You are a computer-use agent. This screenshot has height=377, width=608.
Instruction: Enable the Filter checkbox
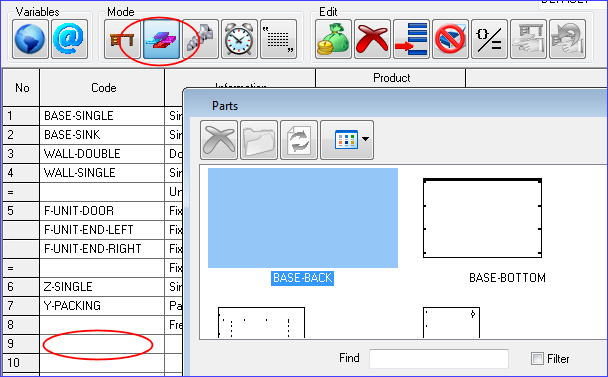(x=537, y=358)
